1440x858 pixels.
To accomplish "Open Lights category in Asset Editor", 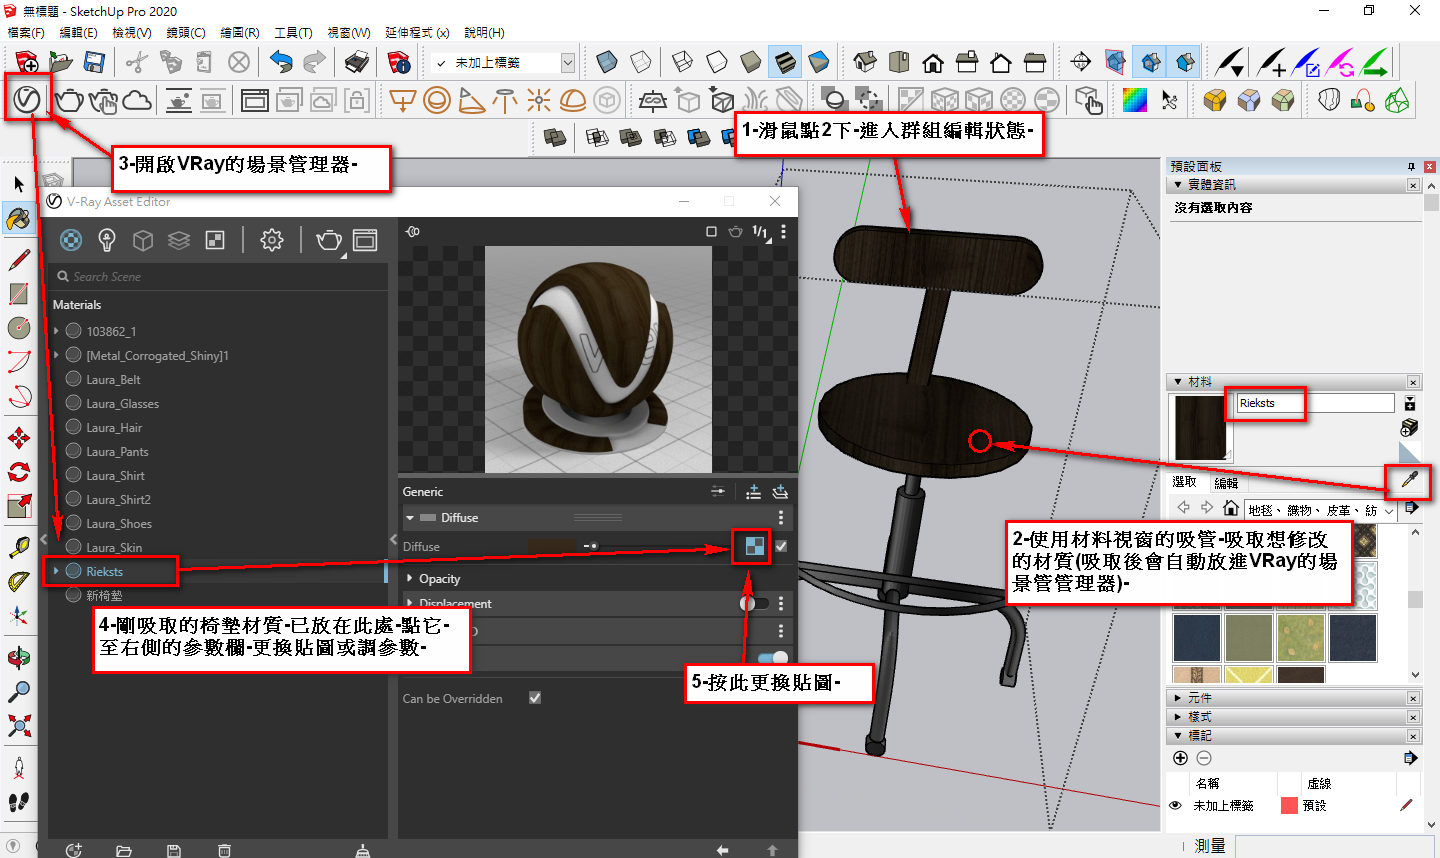I will [107, 240].
